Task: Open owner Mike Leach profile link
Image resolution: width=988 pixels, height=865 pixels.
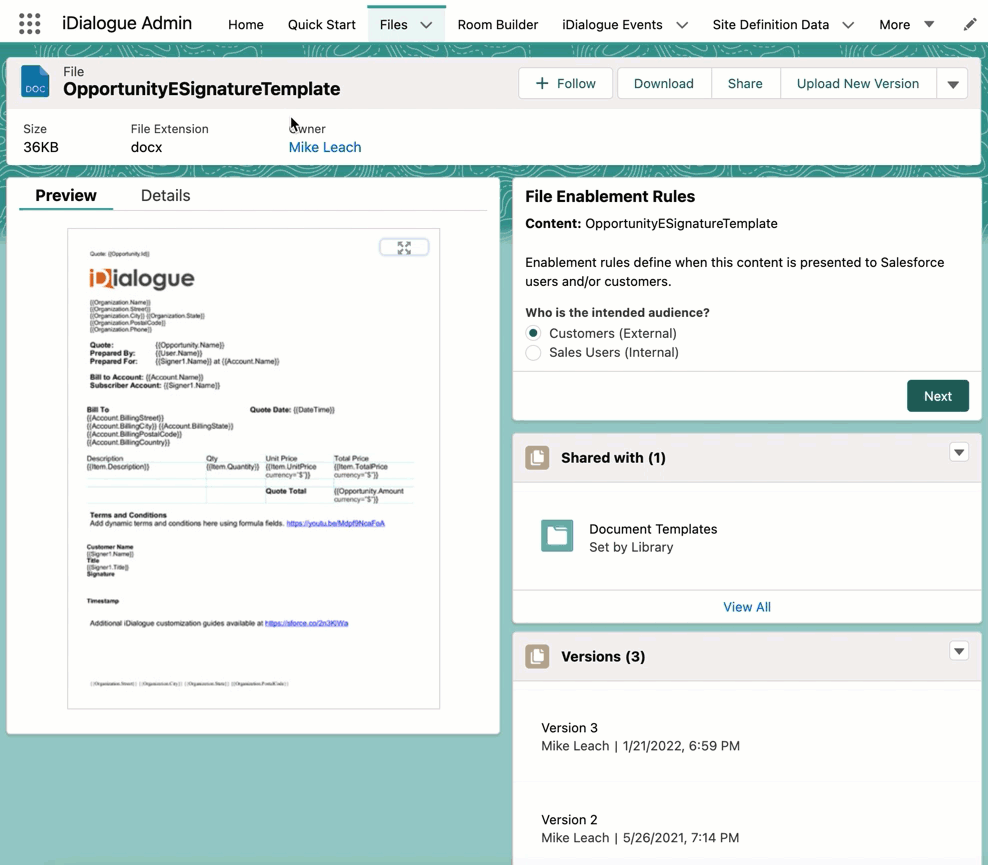Action: pyautogui.click(x=325, y=147)
